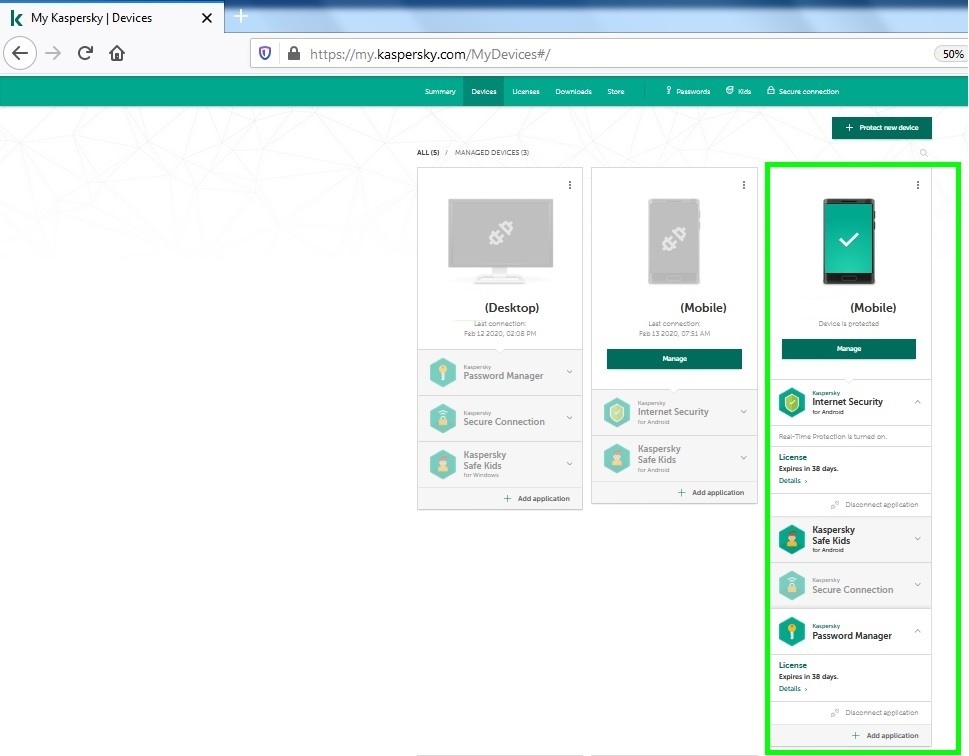This screenshot has height=756, width=969.
Task: Open Passwords in the top navigation
Action: tap(688, 91)
